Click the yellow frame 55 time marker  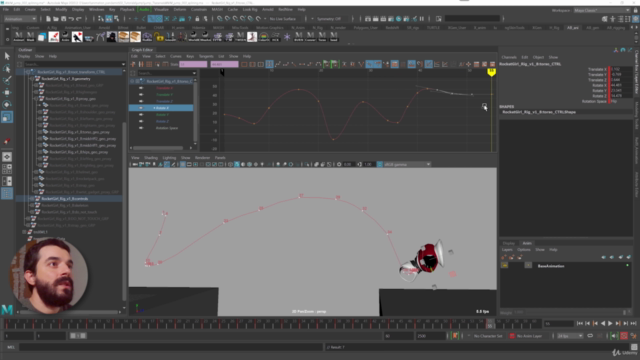[491, 72]
